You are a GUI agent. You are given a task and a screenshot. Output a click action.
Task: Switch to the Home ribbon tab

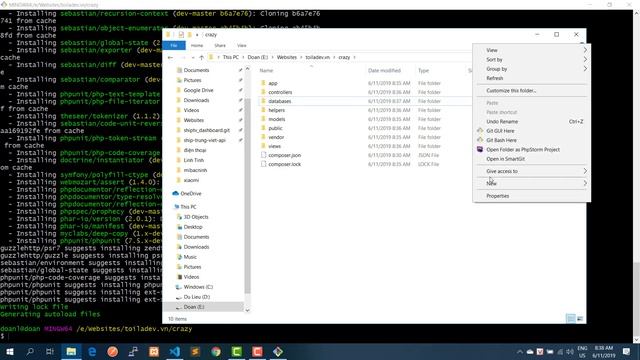pos(197,45)
